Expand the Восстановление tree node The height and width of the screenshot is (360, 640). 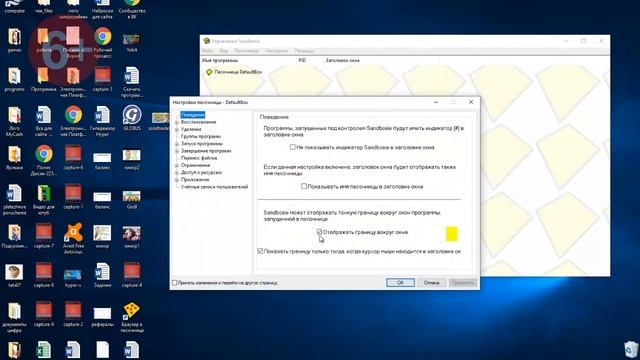pyautogui.click(x=177, y=122)
